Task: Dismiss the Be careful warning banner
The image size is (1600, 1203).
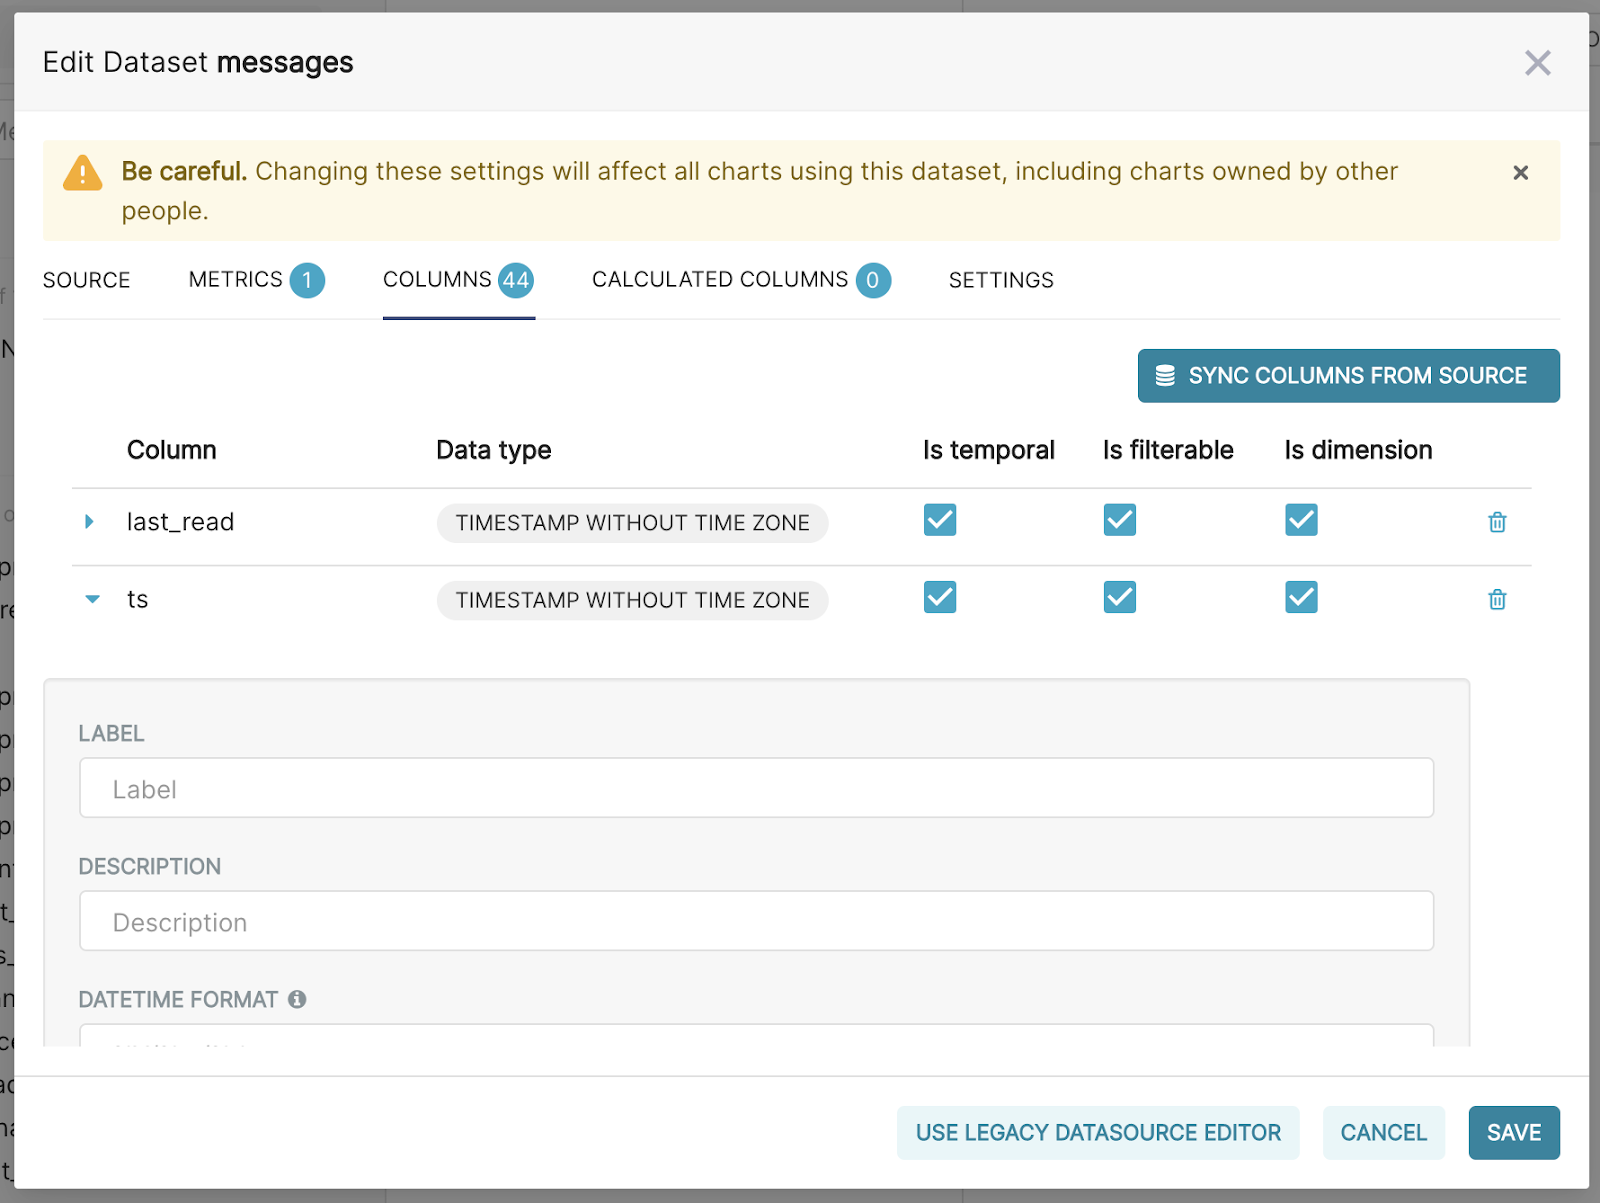Action: [x=1520, y=172]
